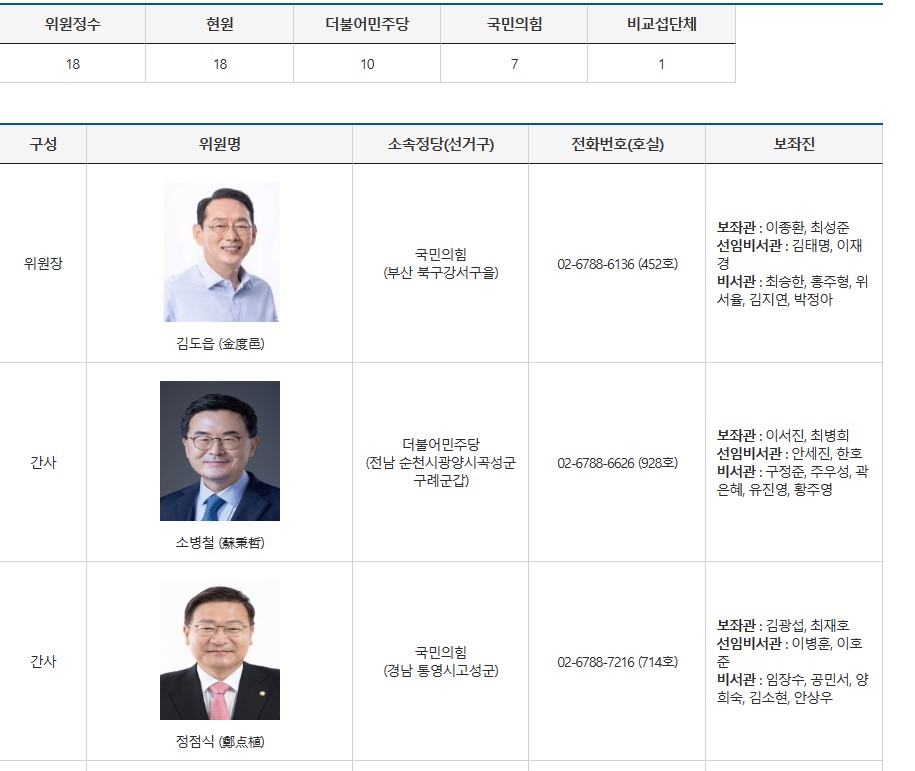The width and height of the screenshot is (915, 771).
Task: Select Jeong Jeom-sik's profile photo
Action: click(220, 650)
